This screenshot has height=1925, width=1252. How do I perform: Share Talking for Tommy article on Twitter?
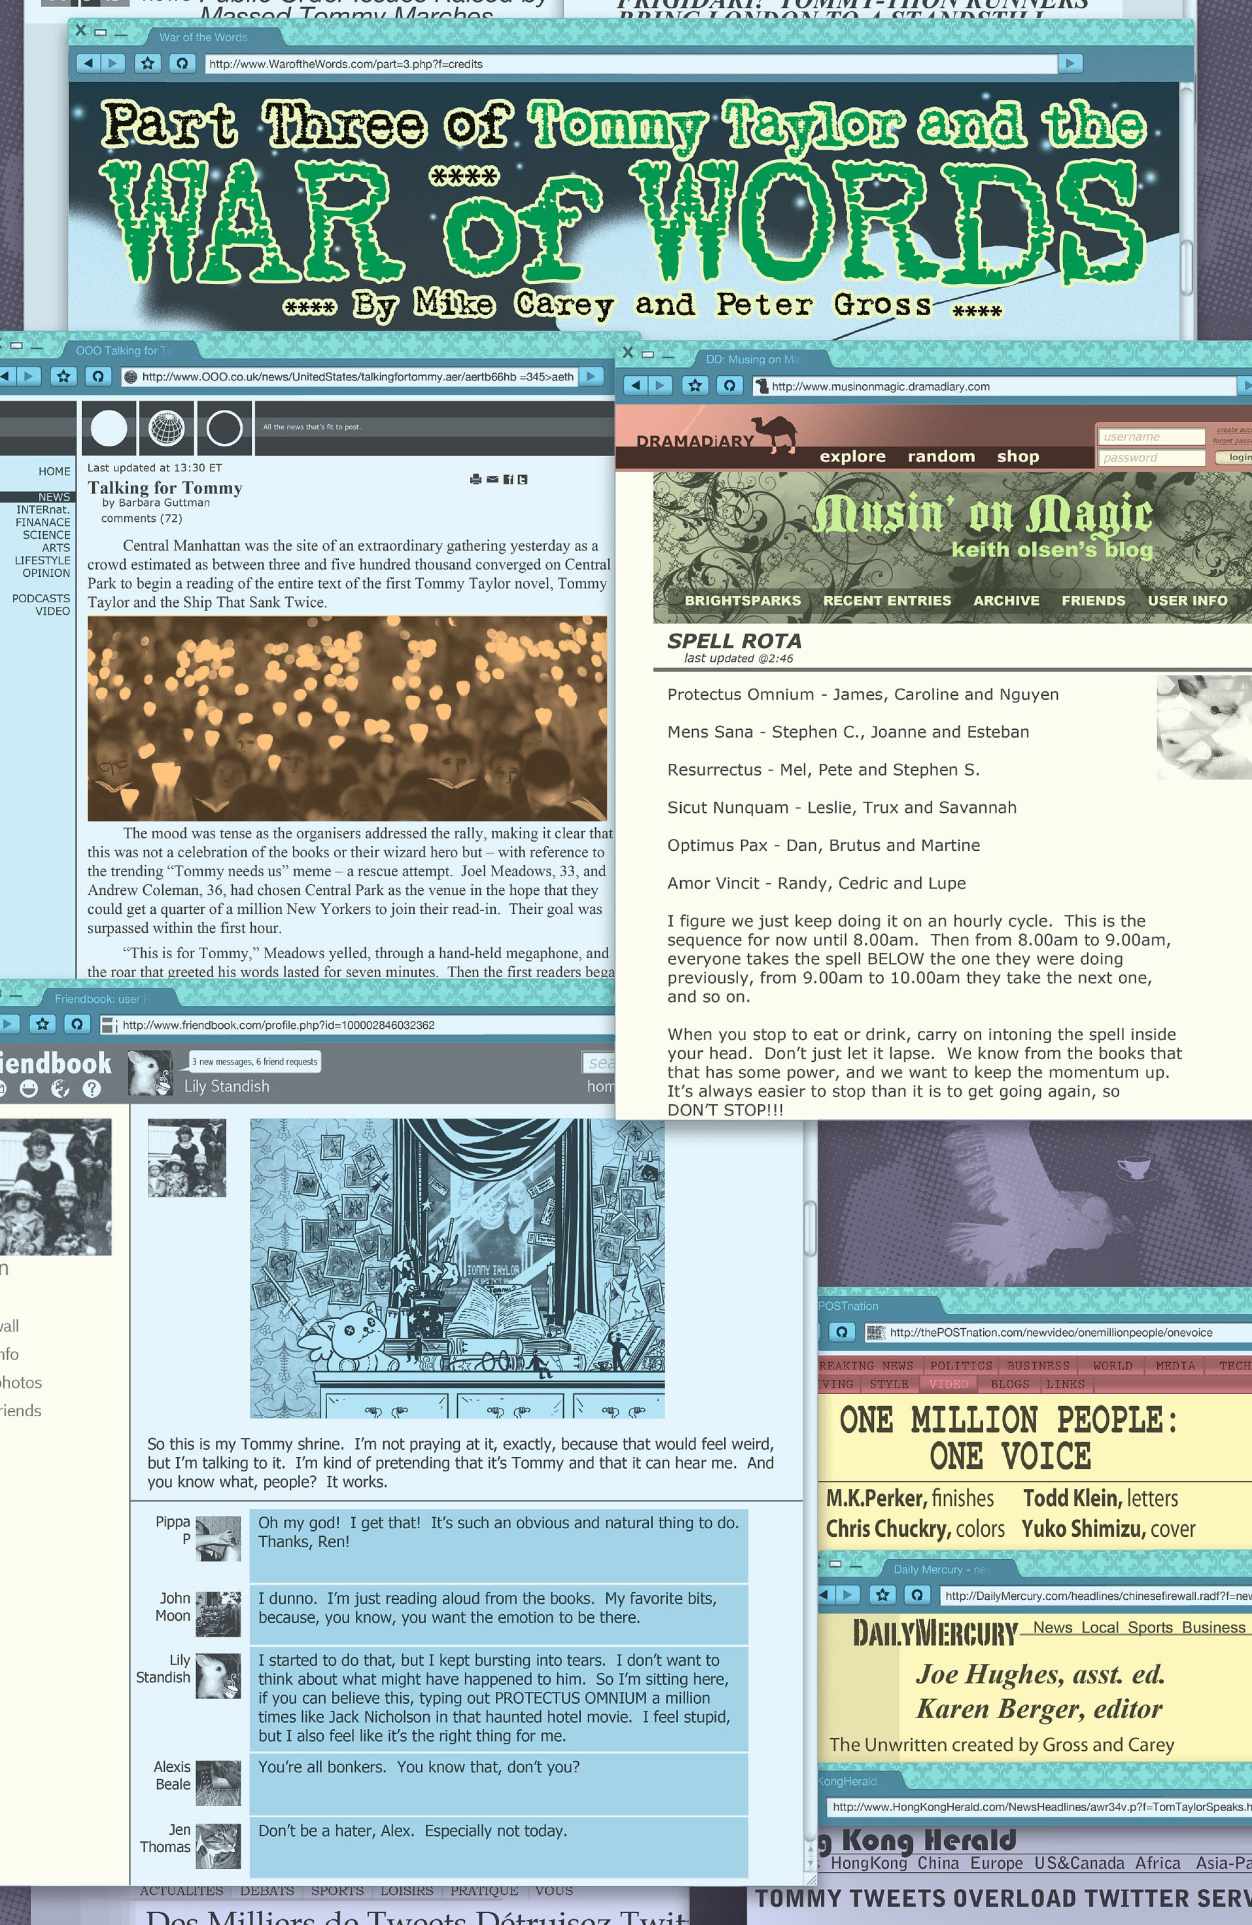(522, 480)
